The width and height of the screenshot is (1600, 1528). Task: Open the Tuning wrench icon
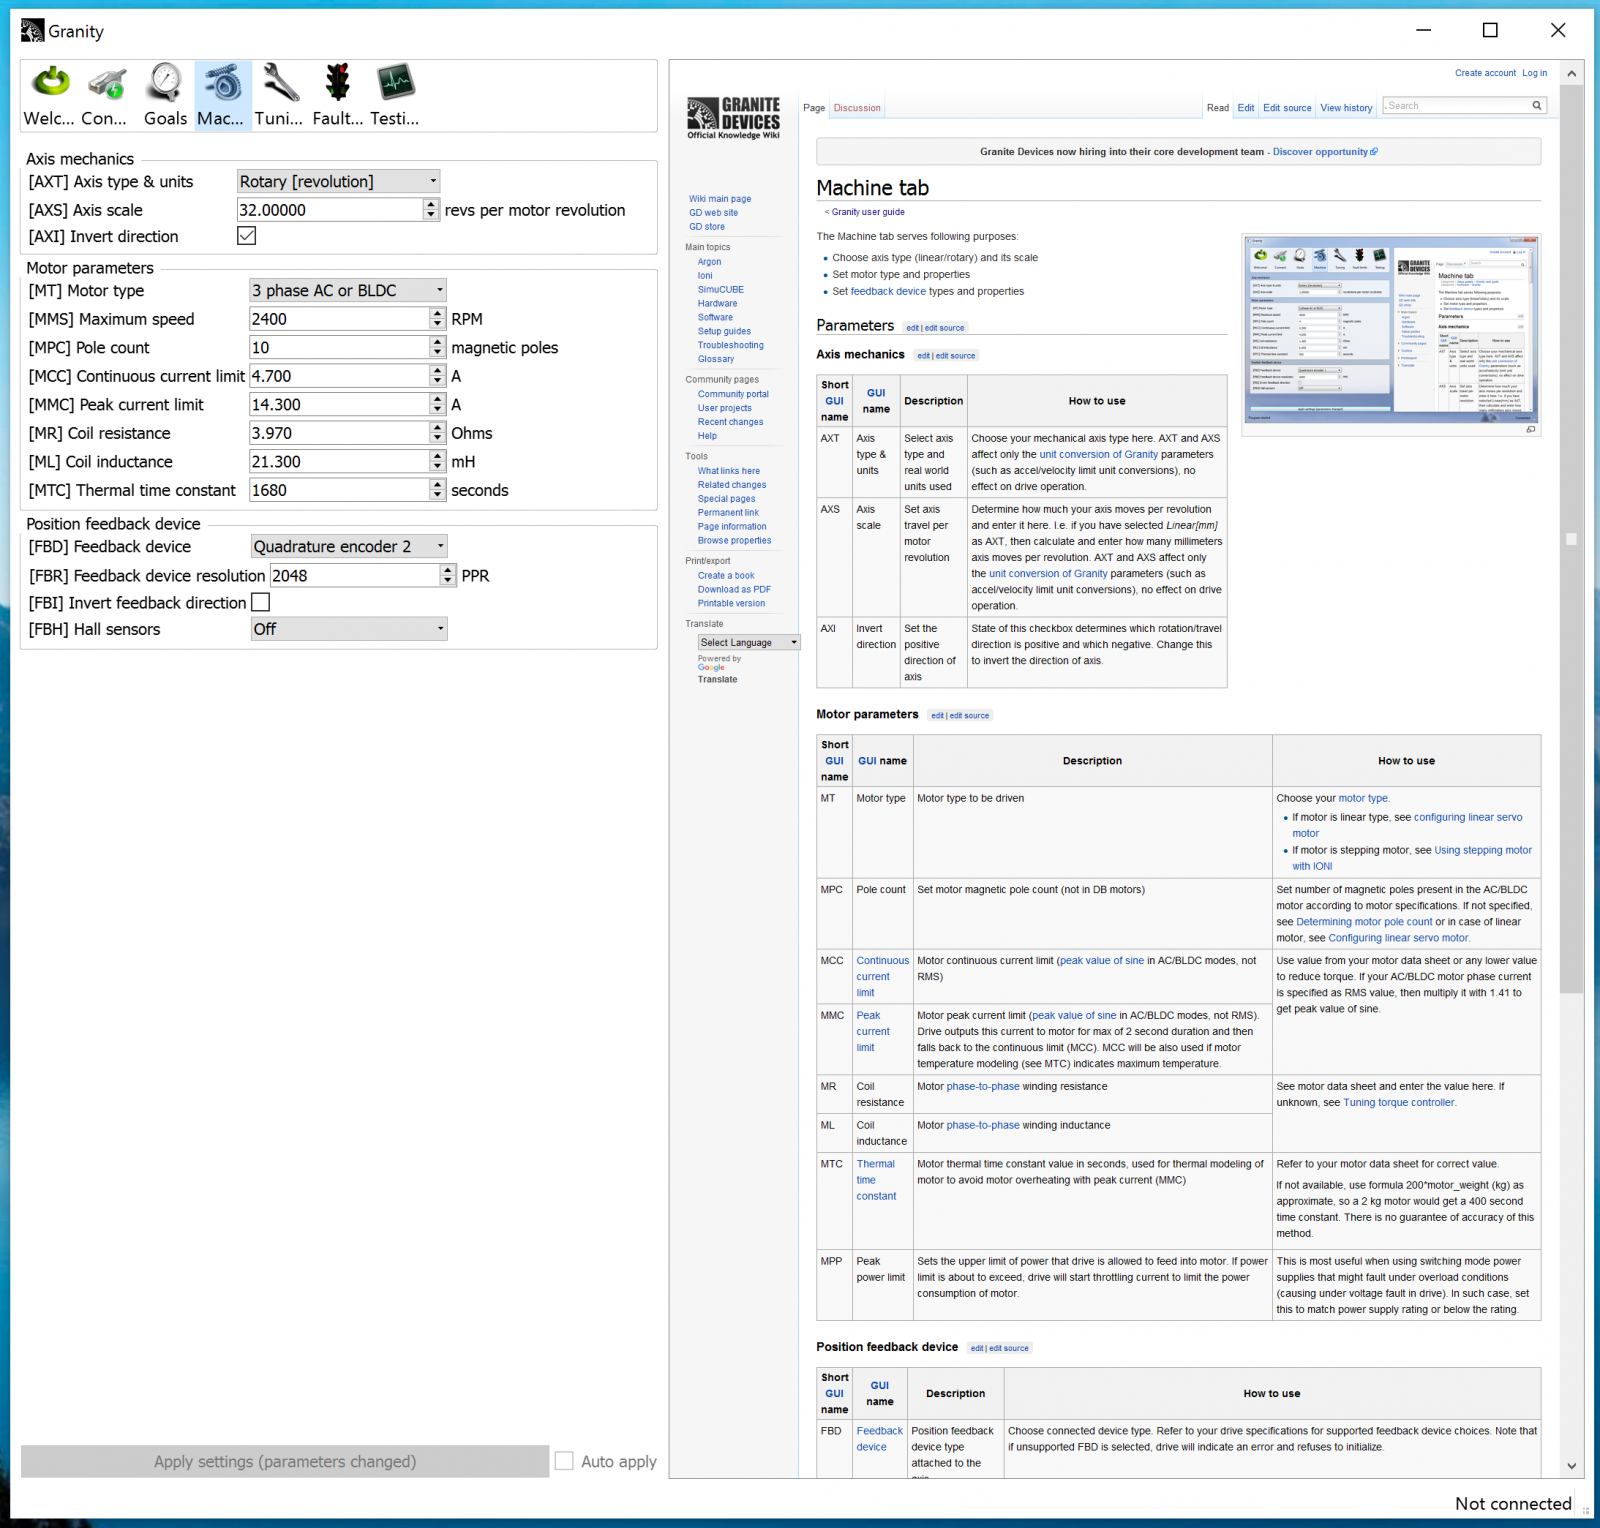(x=280, y=95)
